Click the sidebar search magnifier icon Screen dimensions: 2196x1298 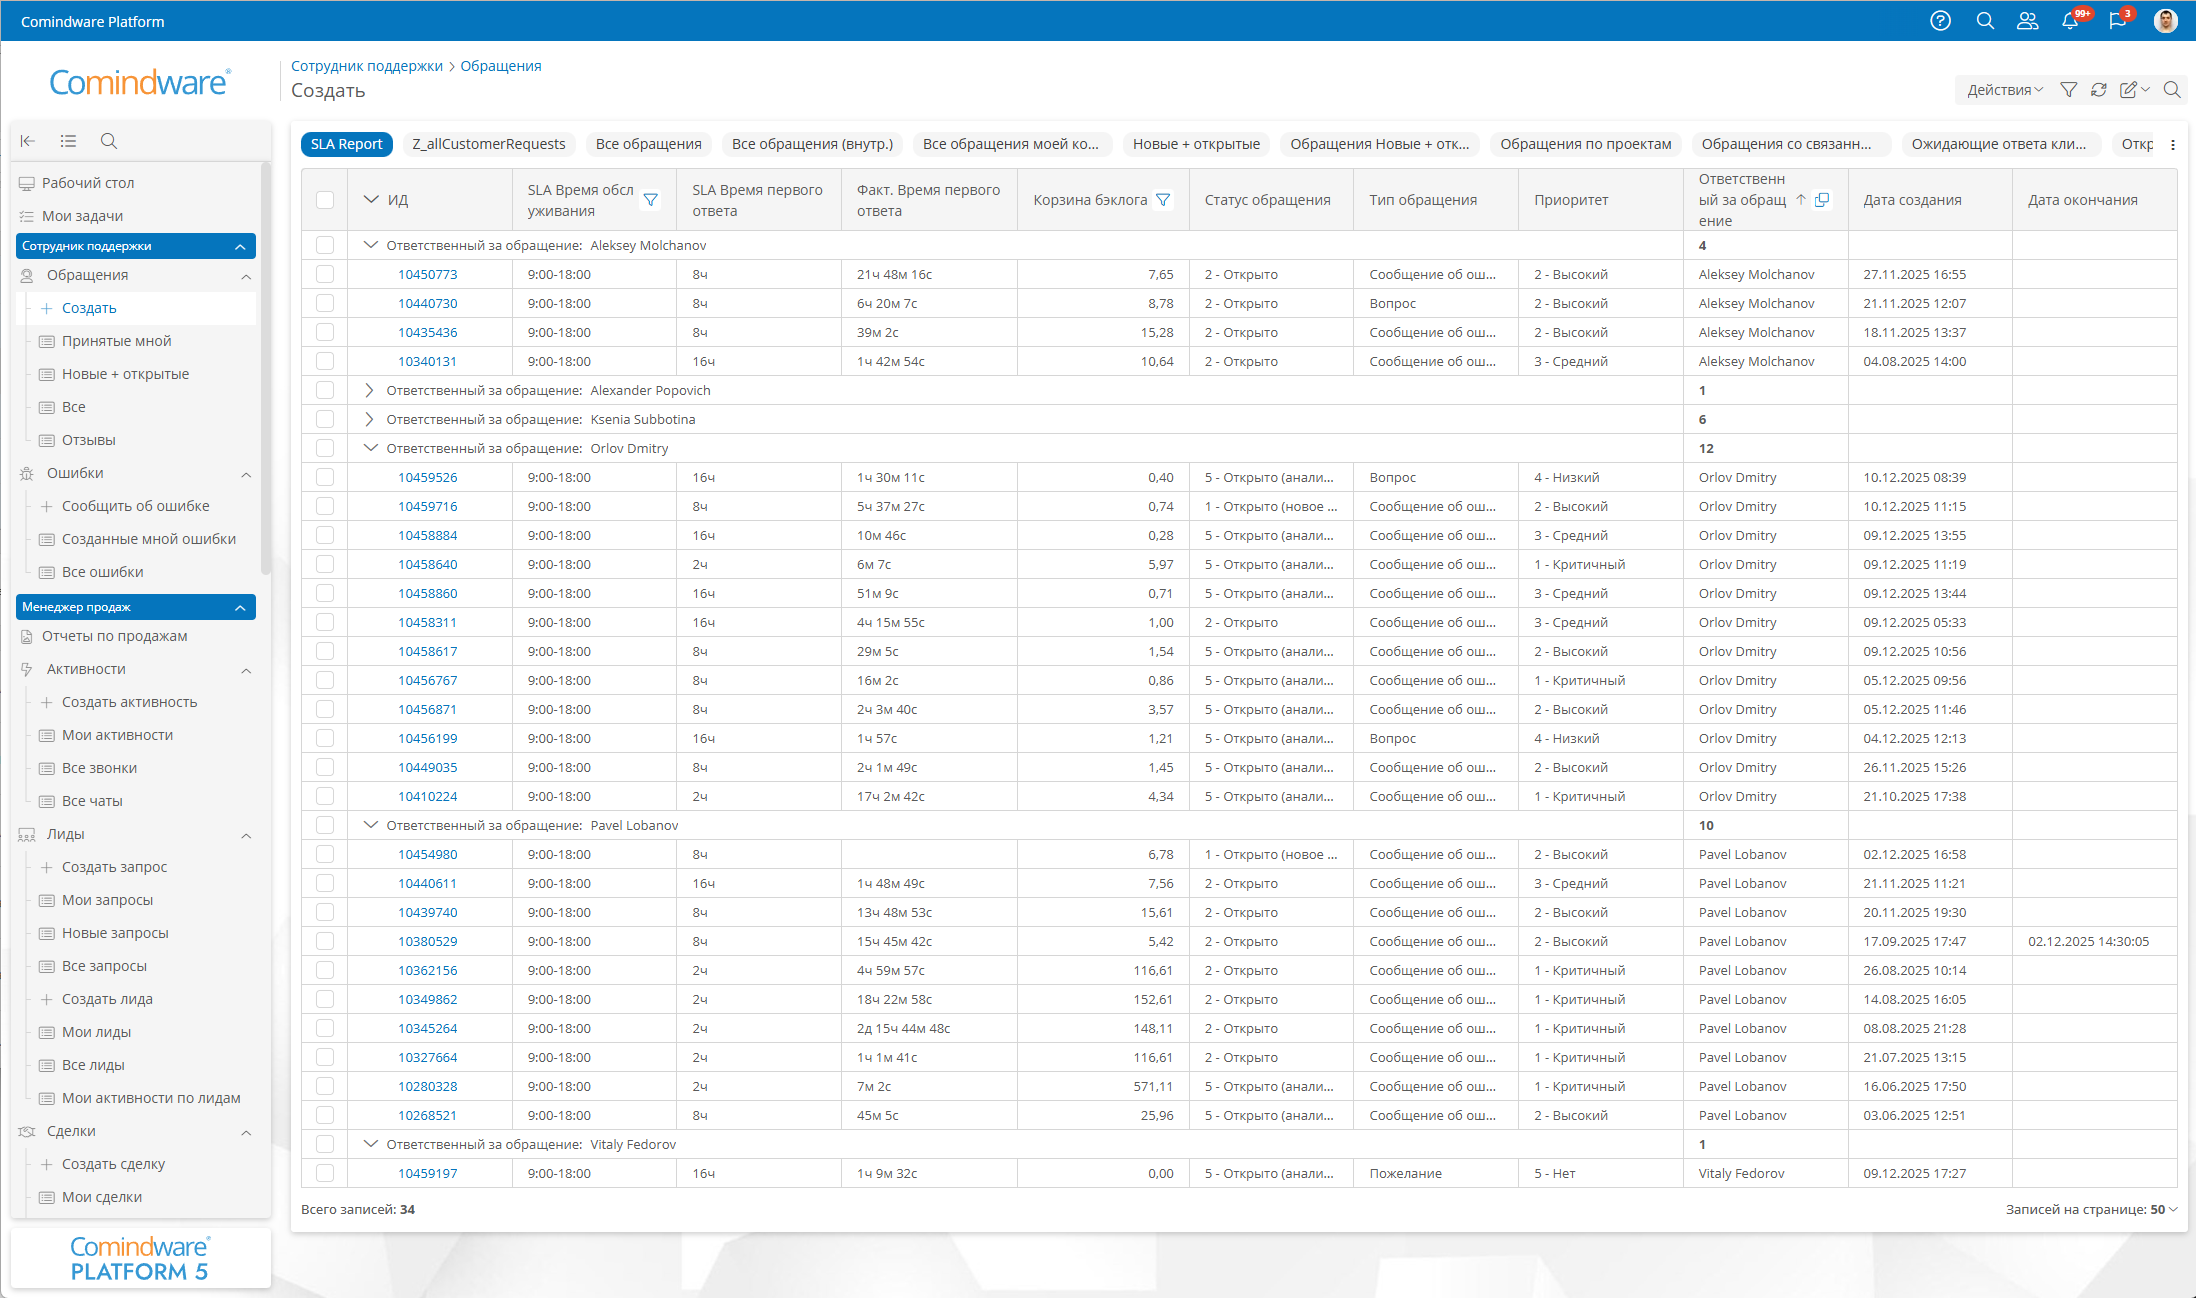[109, 141]
